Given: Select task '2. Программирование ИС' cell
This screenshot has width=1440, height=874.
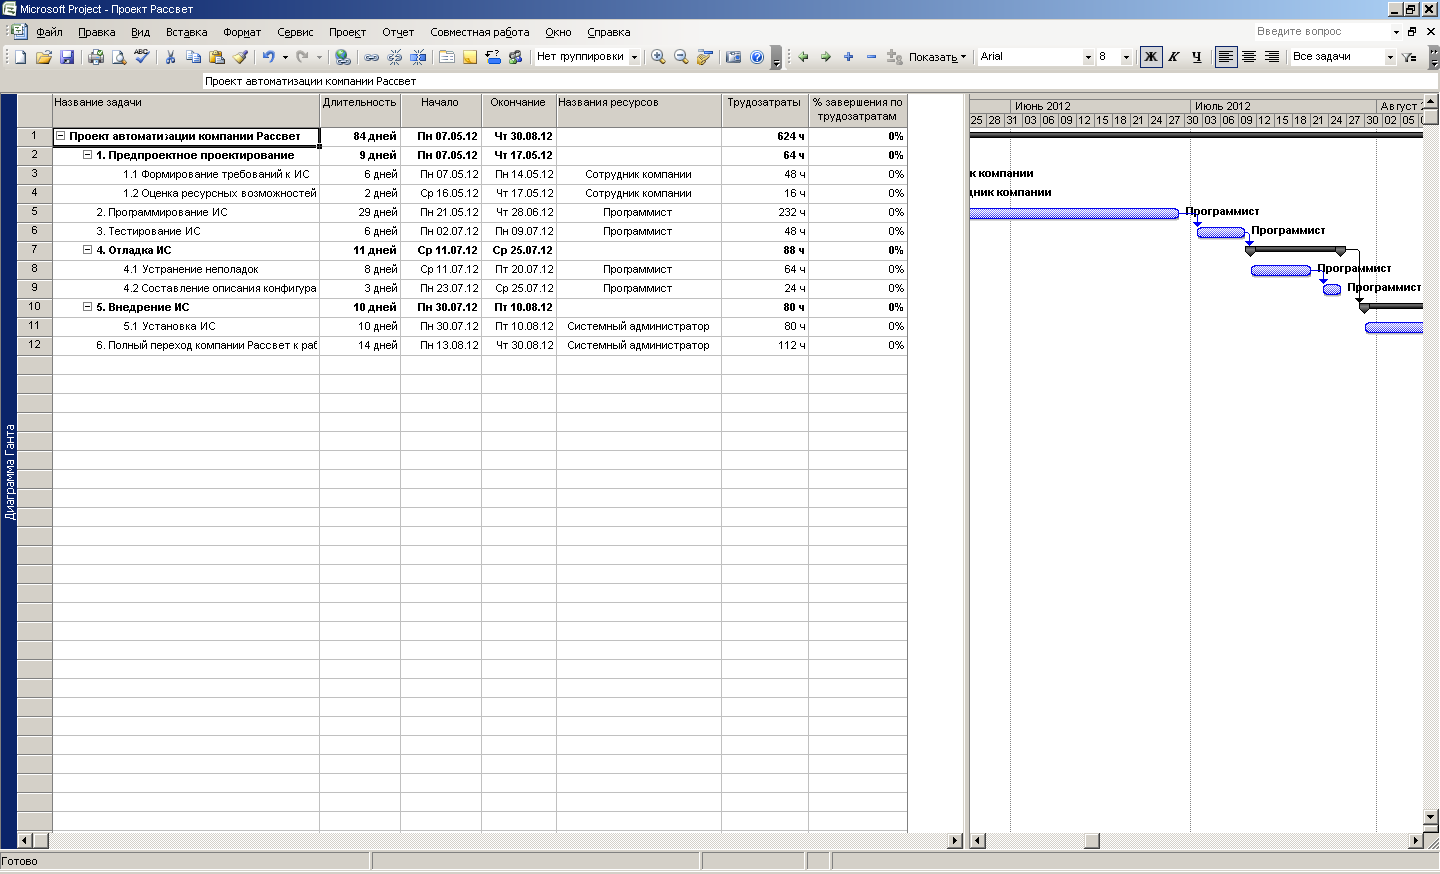Looking at the screenshot, I should 186,212.
